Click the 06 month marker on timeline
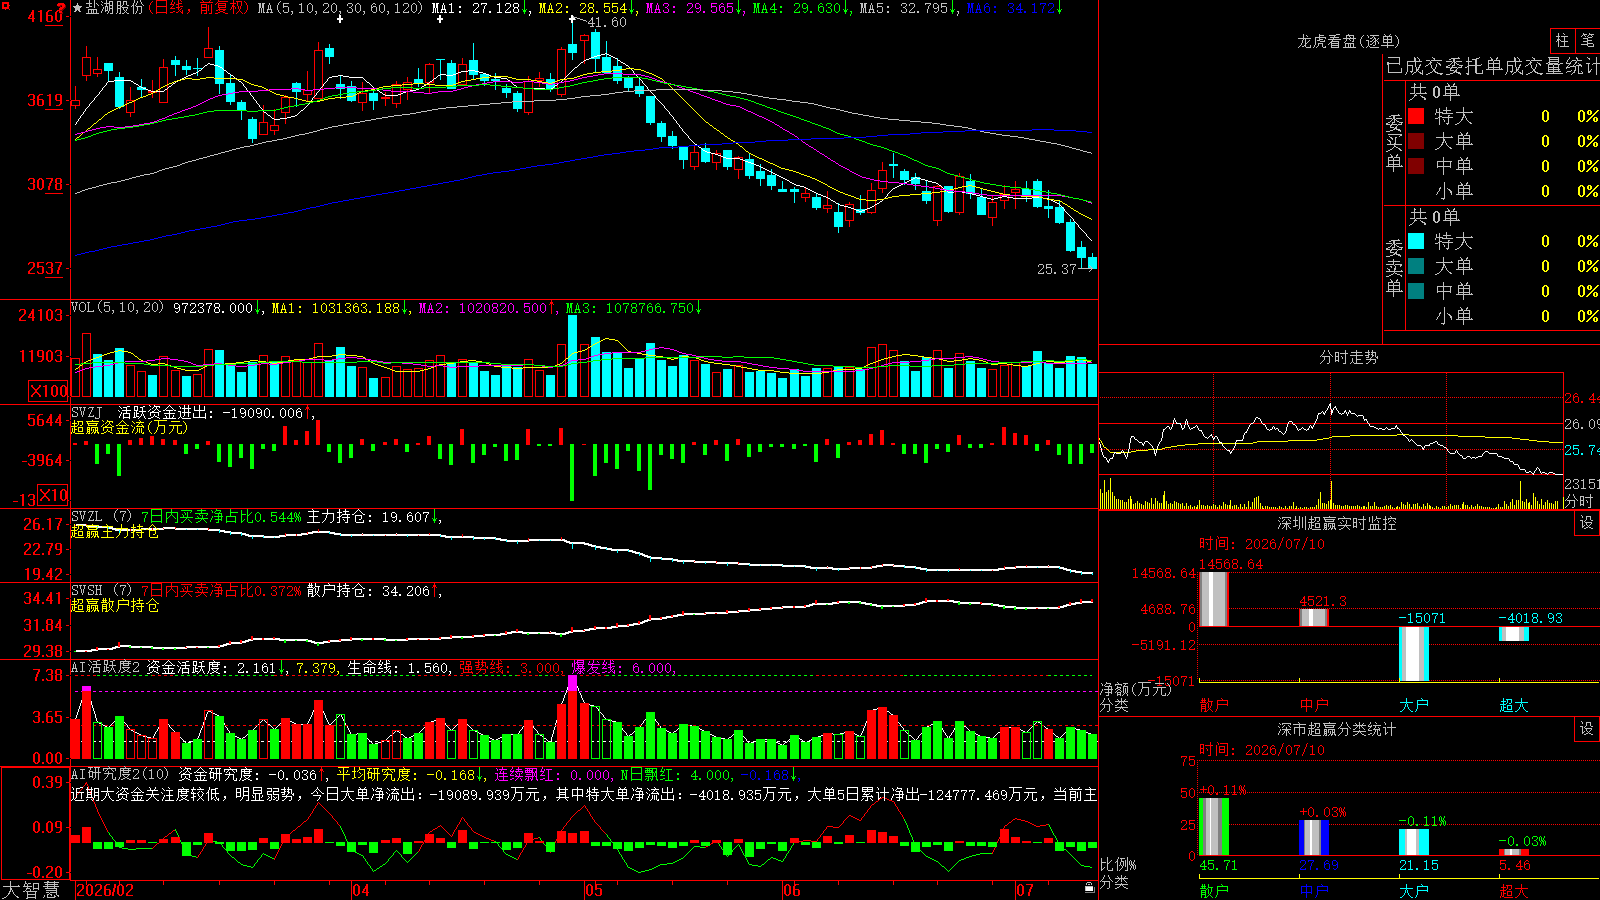 tap(792, 890)
